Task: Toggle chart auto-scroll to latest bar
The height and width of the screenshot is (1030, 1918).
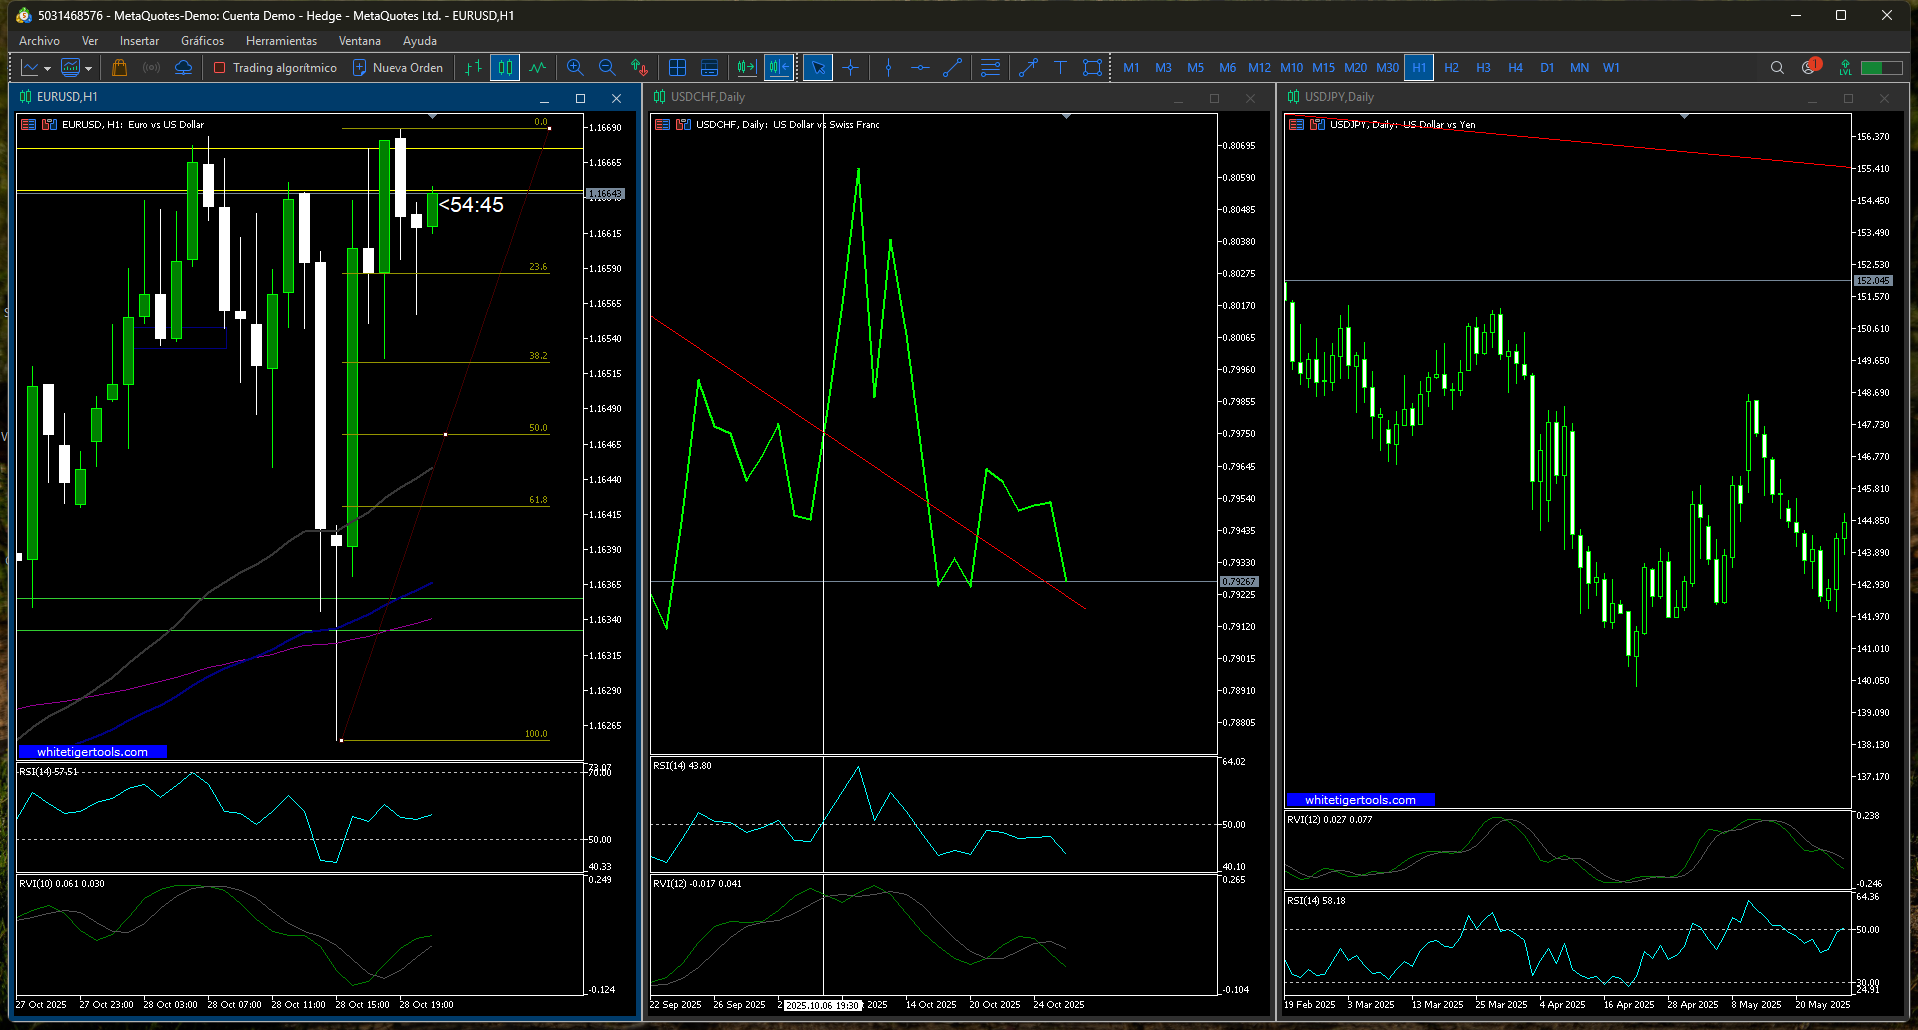Action: (x=745, y=67)
